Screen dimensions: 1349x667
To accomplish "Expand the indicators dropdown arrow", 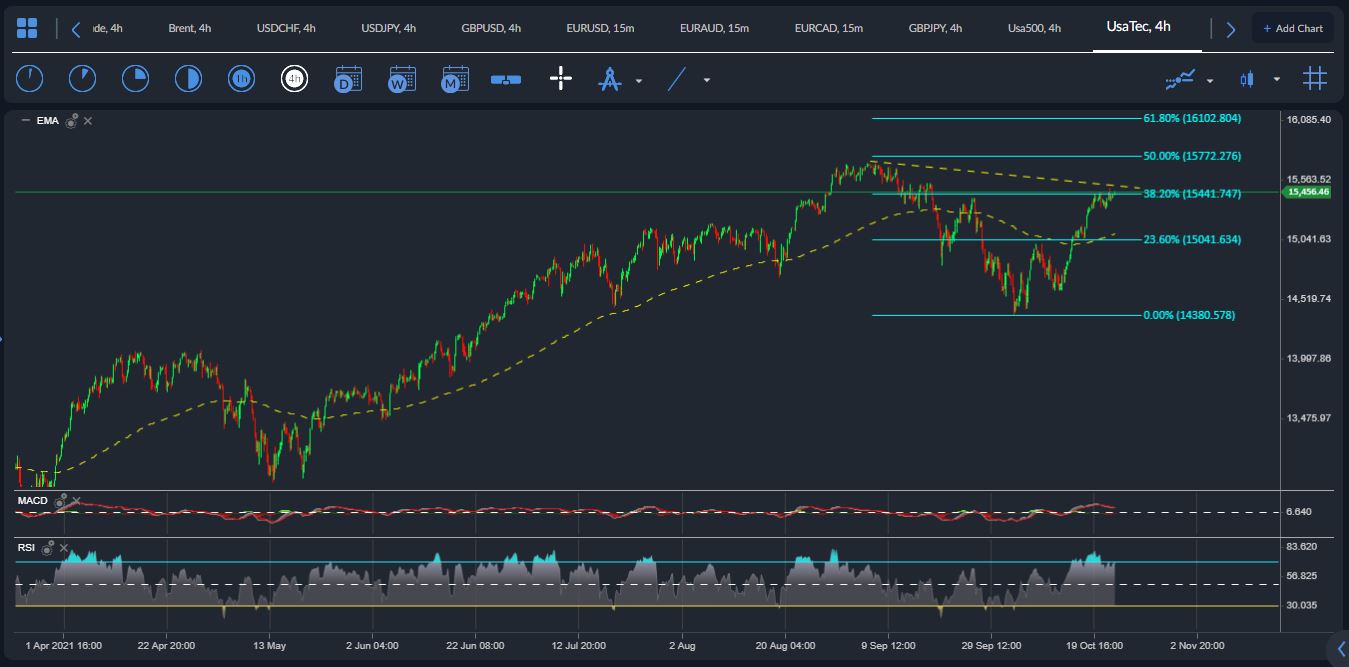I will click(x=1210, y=80).
